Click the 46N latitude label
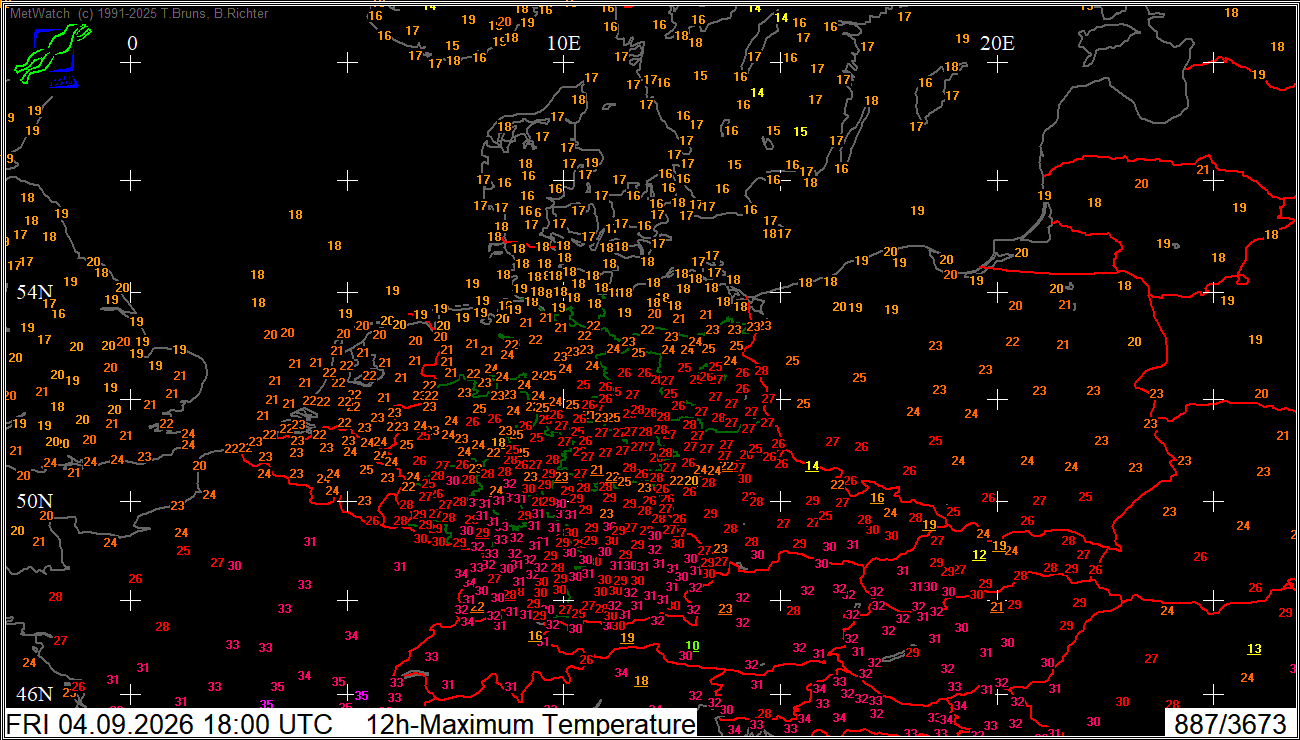The image size is (1300, 740). click(x=34, y=694)
